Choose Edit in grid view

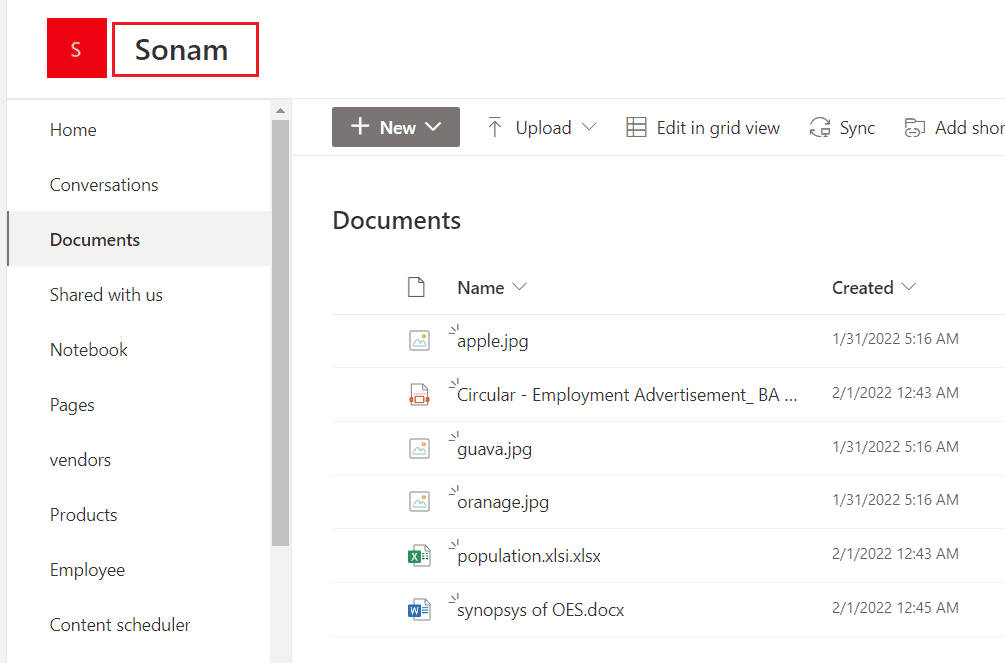[718, 128]
